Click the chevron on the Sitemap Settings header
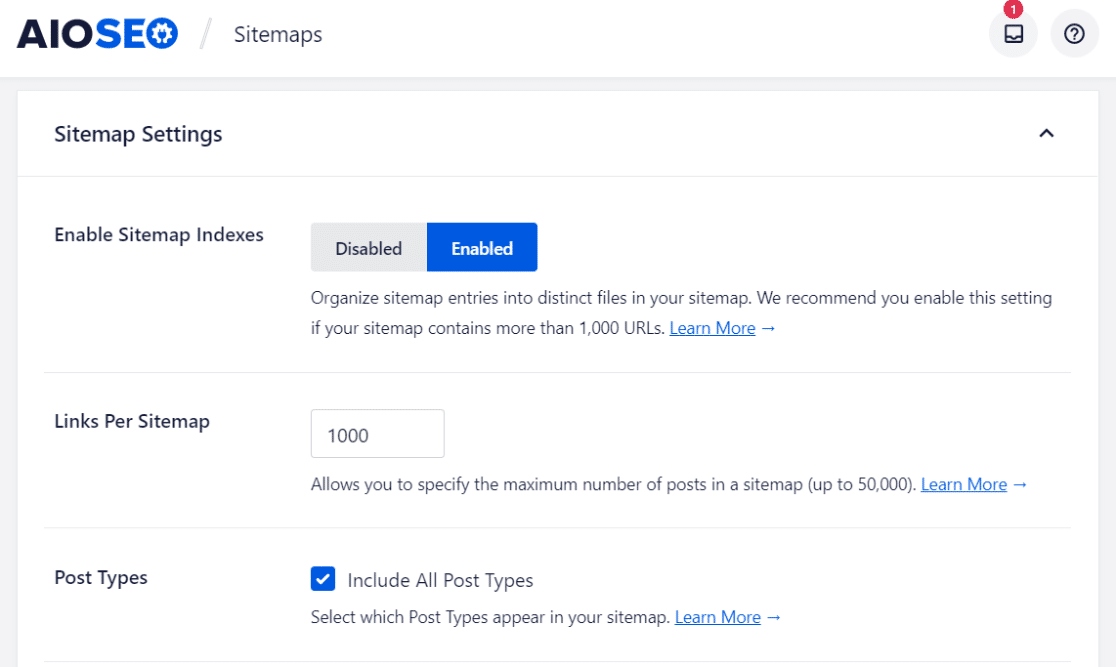1116x667 pixels. click(x=1046, y=133)
